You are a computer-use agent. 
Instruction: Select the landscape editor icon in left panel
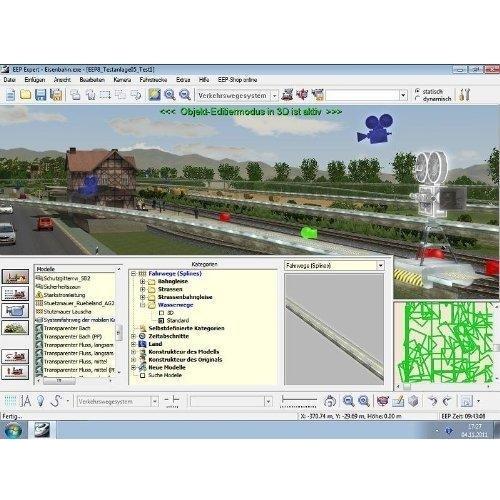[x=15, y=327]
